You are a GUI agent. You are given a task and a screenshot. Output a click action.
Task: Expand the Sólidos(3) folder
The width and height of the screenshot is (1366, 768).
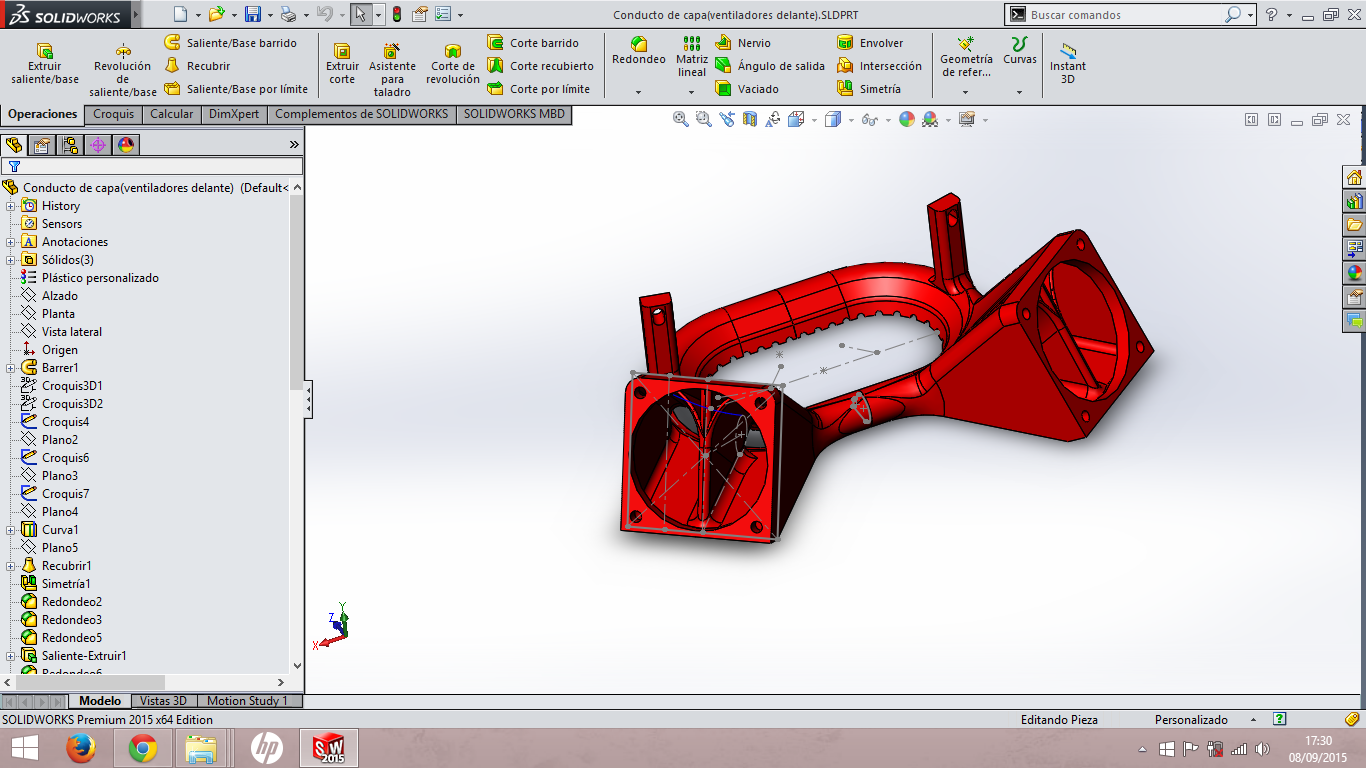[11, 260]
